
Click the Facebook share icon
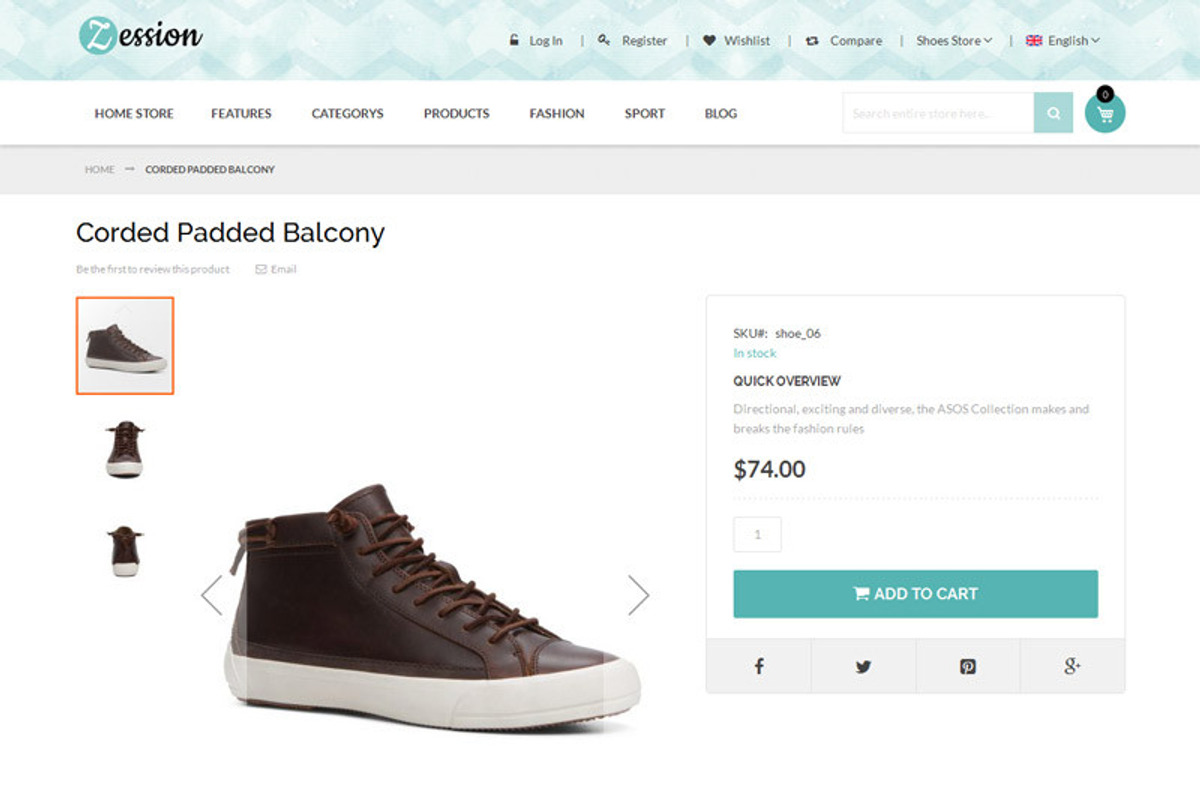pos(759,666)
